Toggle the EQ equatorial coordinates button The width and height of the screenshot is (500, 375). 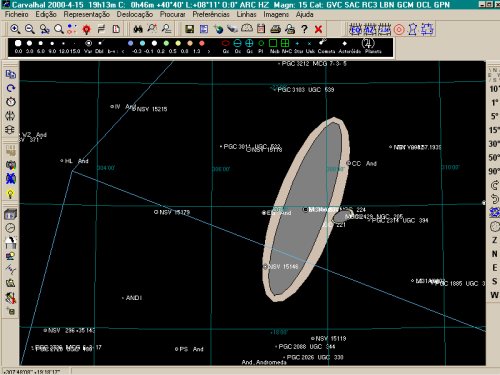tap(355, 30)
